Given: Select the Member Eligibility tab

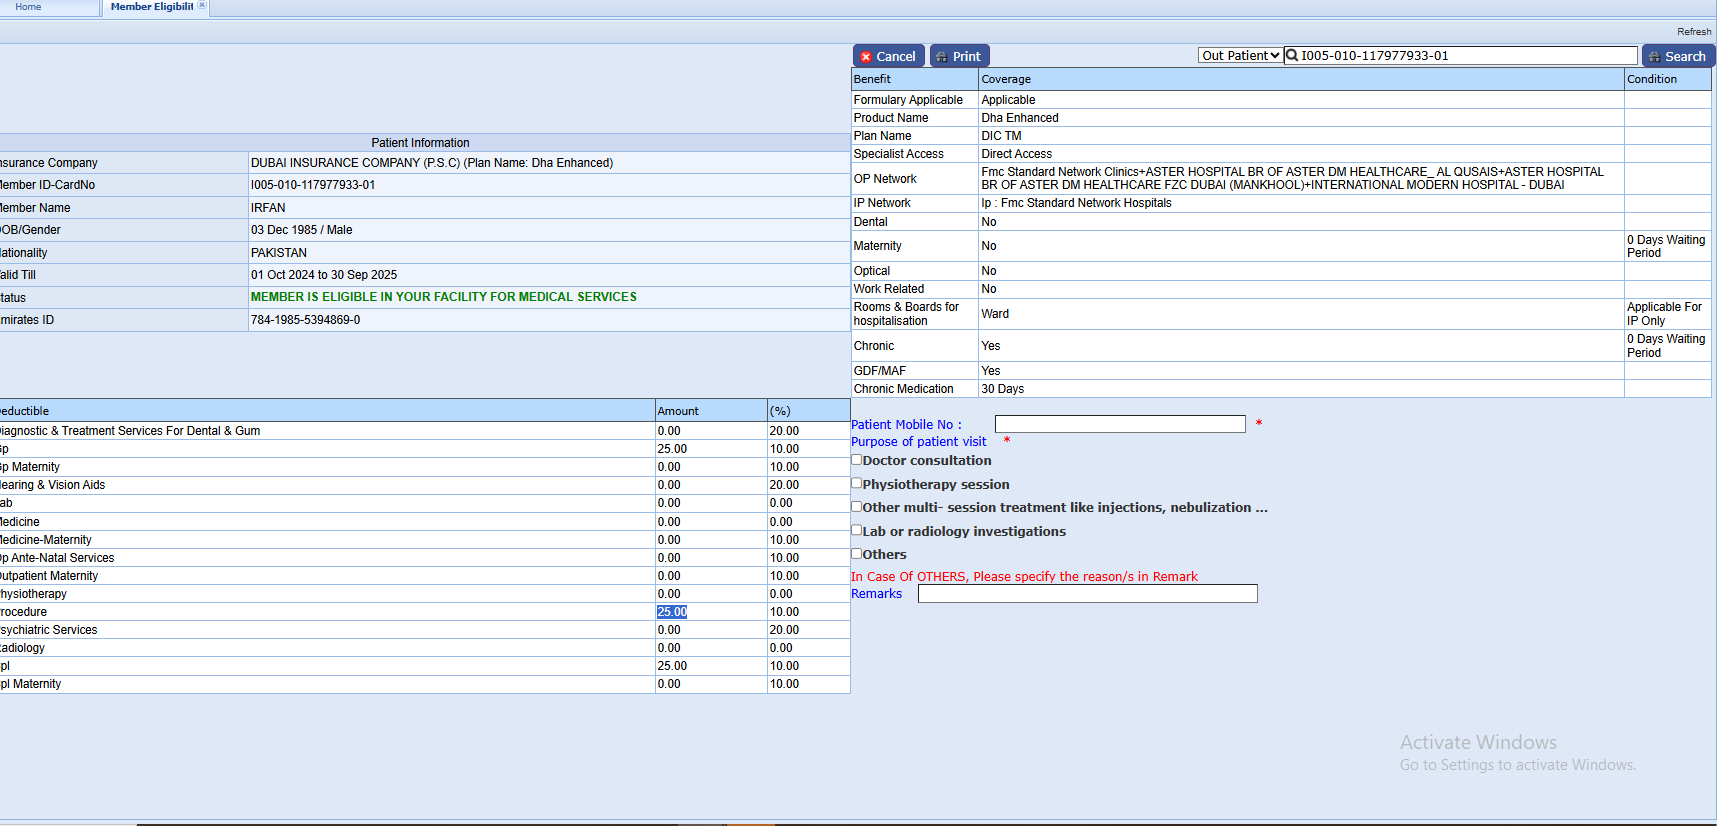Looking at the screenshot, I should (151, 7).
